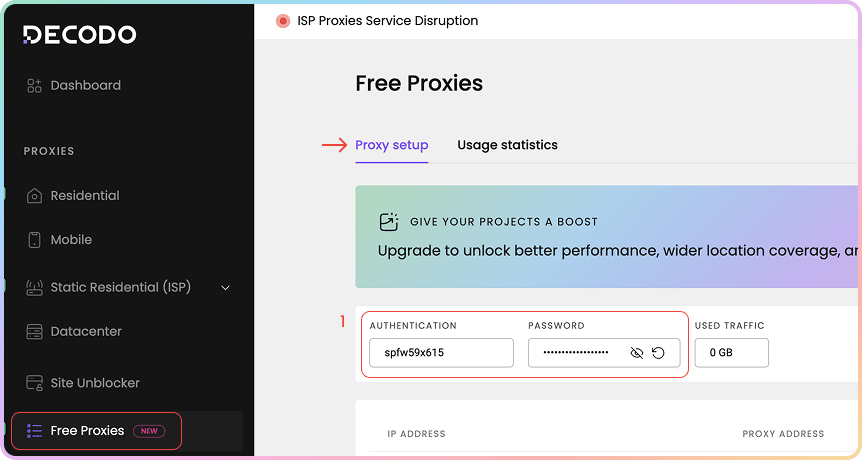The width and height of the screenshot is (862, 460).
Task: Click the Datacenter server icon
Action: coord(34,332)
